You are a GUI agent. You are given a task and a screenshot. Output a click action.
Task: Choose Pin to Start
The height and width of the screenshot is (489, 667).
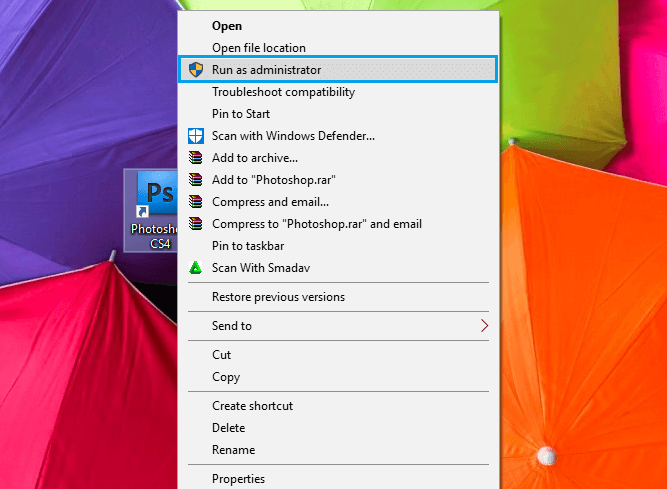pyautogui.click(x=338, y=114)
